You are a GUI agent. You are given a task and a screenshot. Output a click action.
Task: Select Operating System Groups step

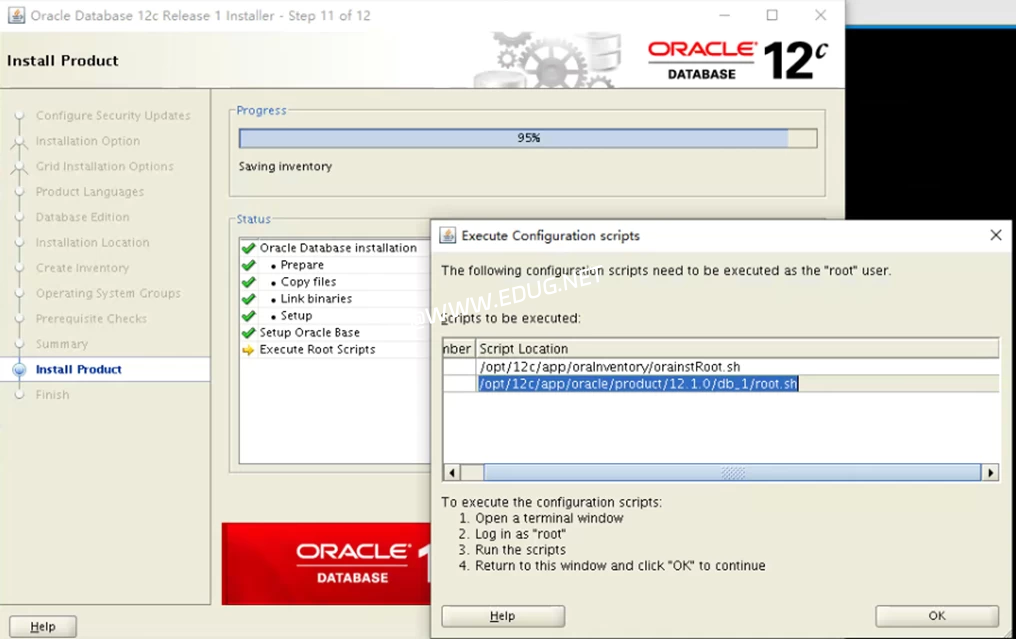click(x=108, y=293)
